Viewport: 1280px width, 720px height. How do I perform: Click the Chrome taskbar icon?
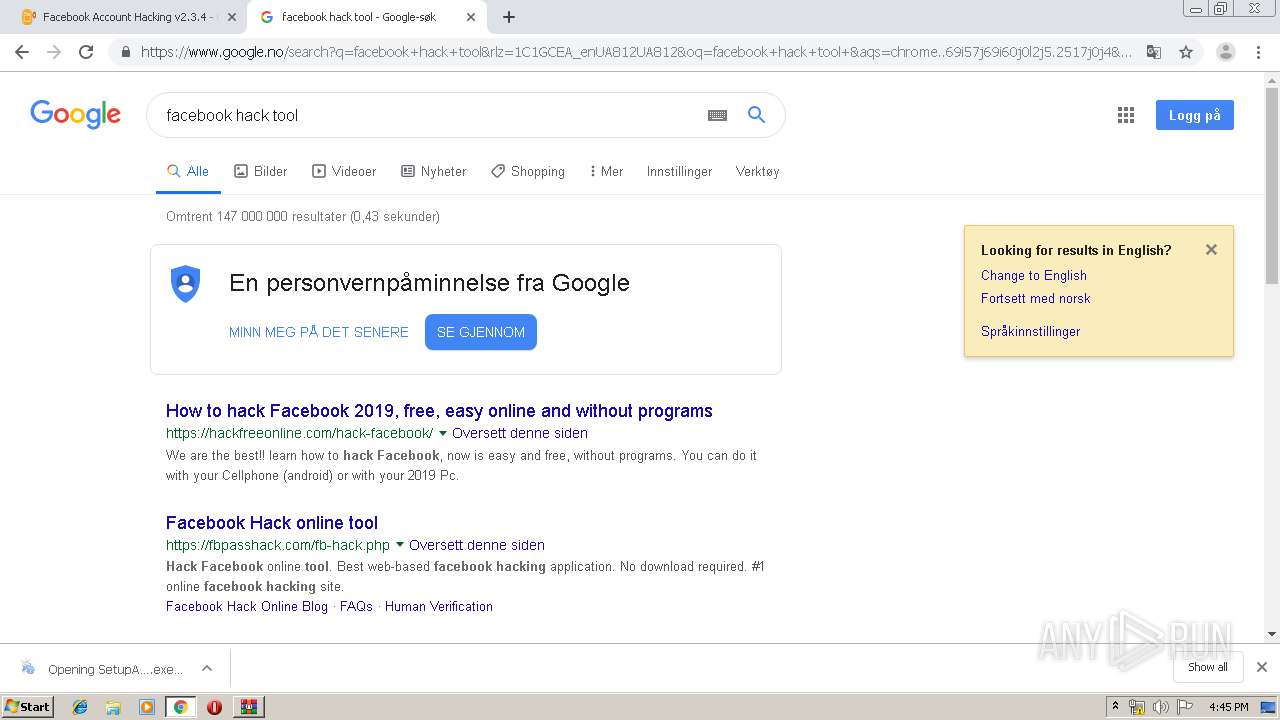pyautogui.click(x=180, y=707)
